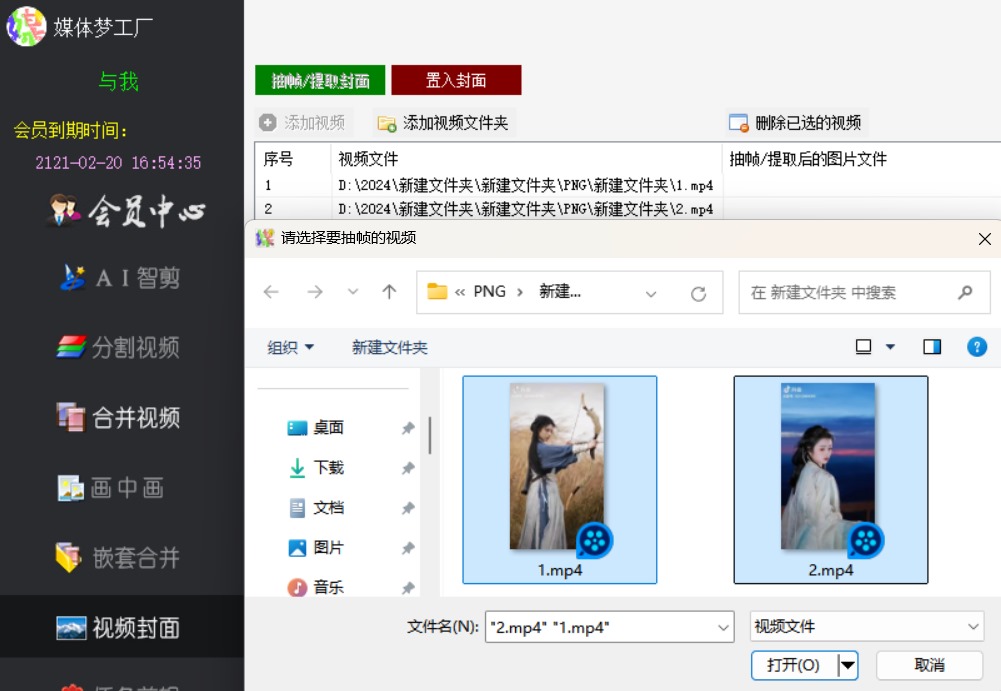Open the dialog help button

pyautogui.click(x=977, y=347)
